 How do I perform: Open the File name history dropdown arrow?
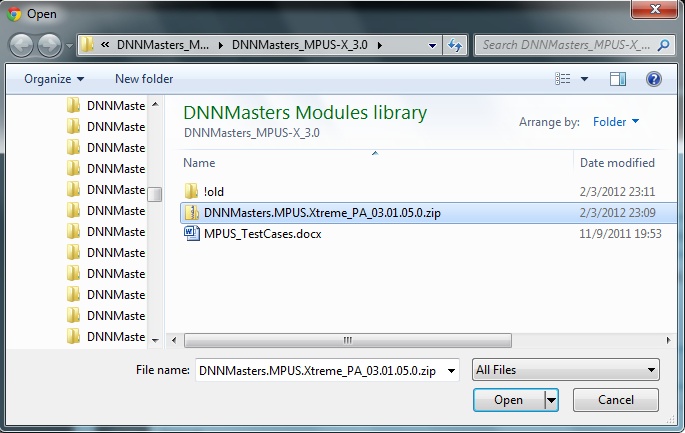click(451, 371)
